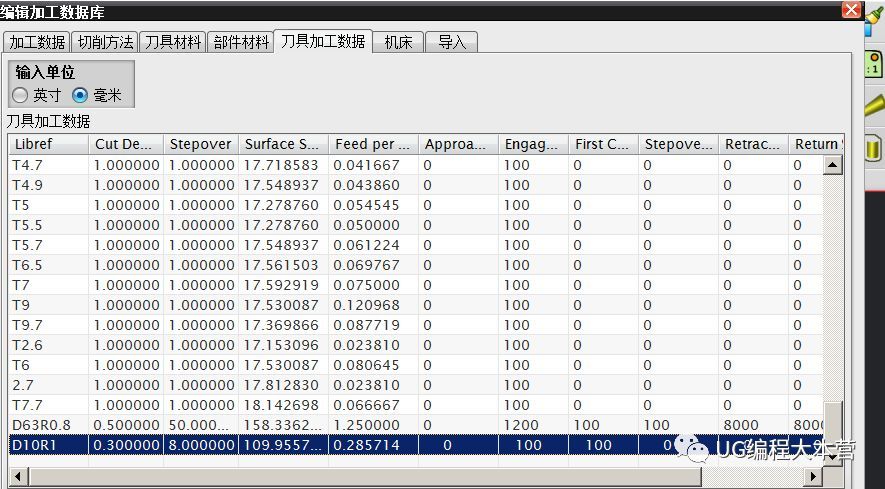Click the yellow cylinder icon
Viewport: 885px width, 489px height.
pyautogui.click(x=873, y=148)
